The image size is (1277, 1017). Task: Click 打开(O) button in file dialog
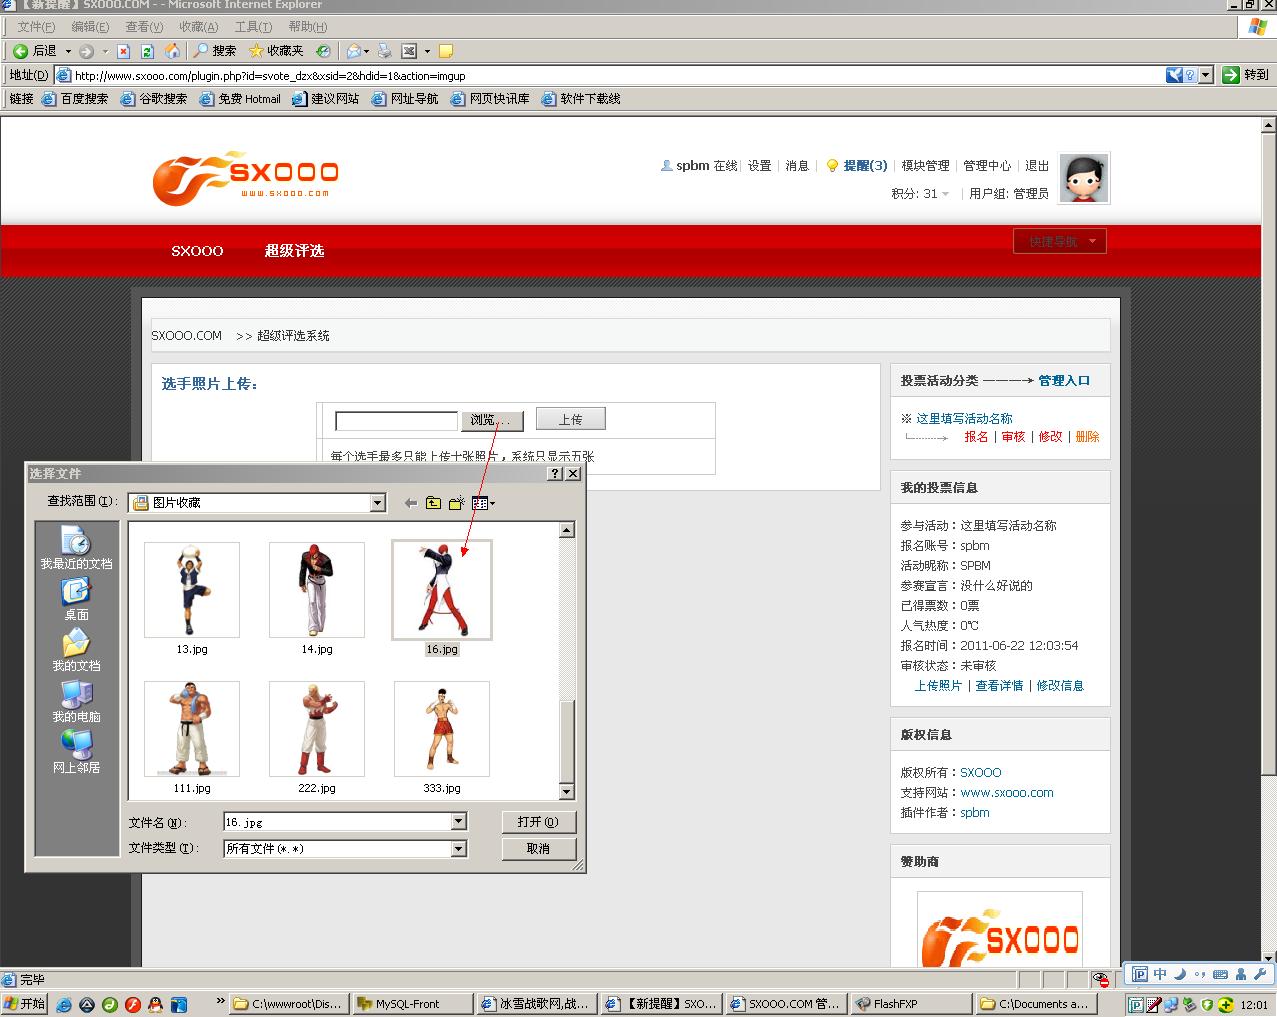pos(539,822)
